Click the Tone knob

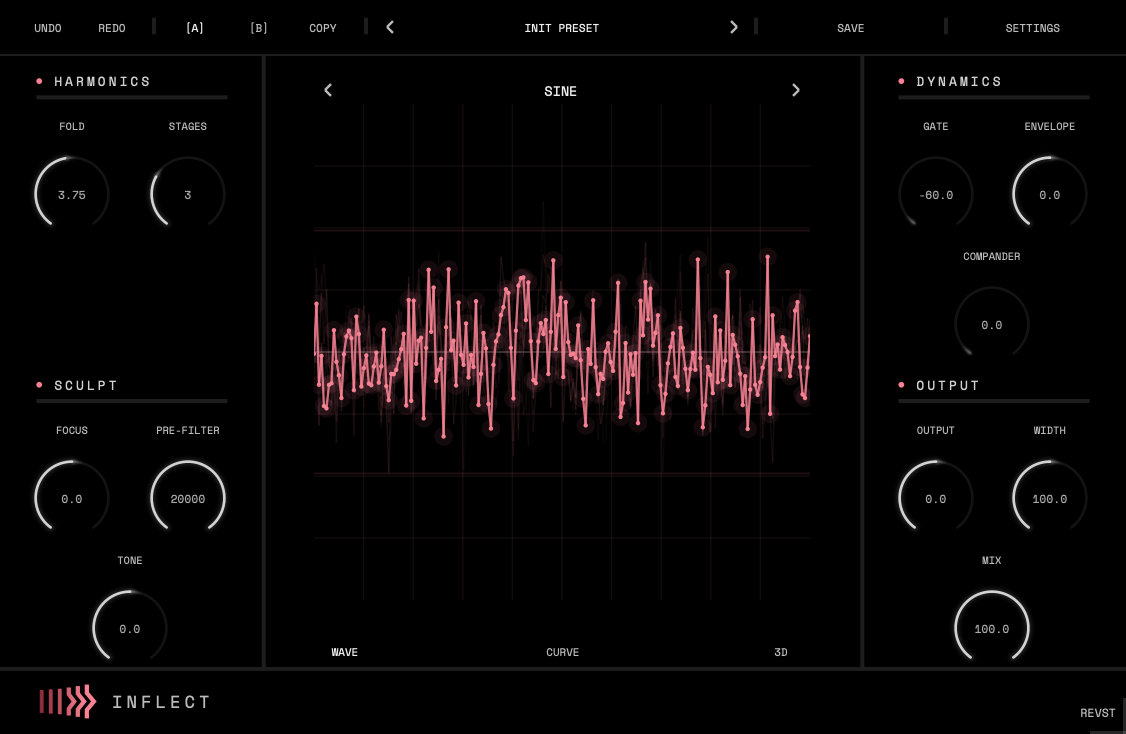coord(129,628)
